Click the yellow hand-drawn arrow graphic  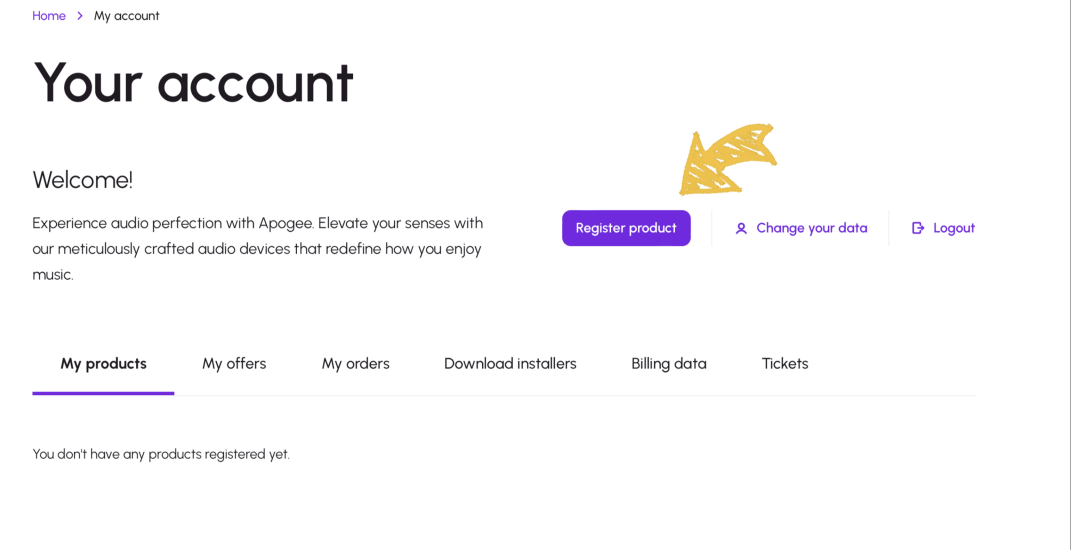pos(727,158)
